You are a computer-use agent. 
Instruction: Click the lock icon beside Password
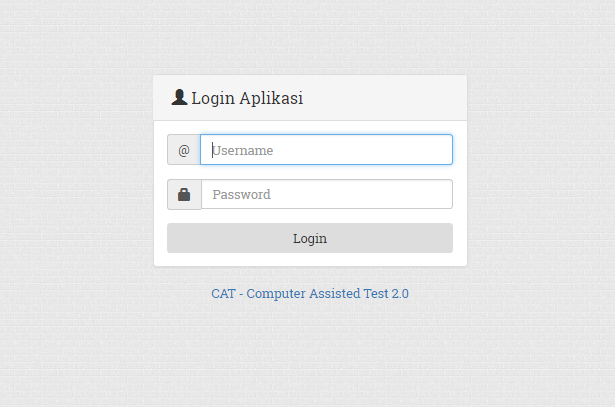184,194
